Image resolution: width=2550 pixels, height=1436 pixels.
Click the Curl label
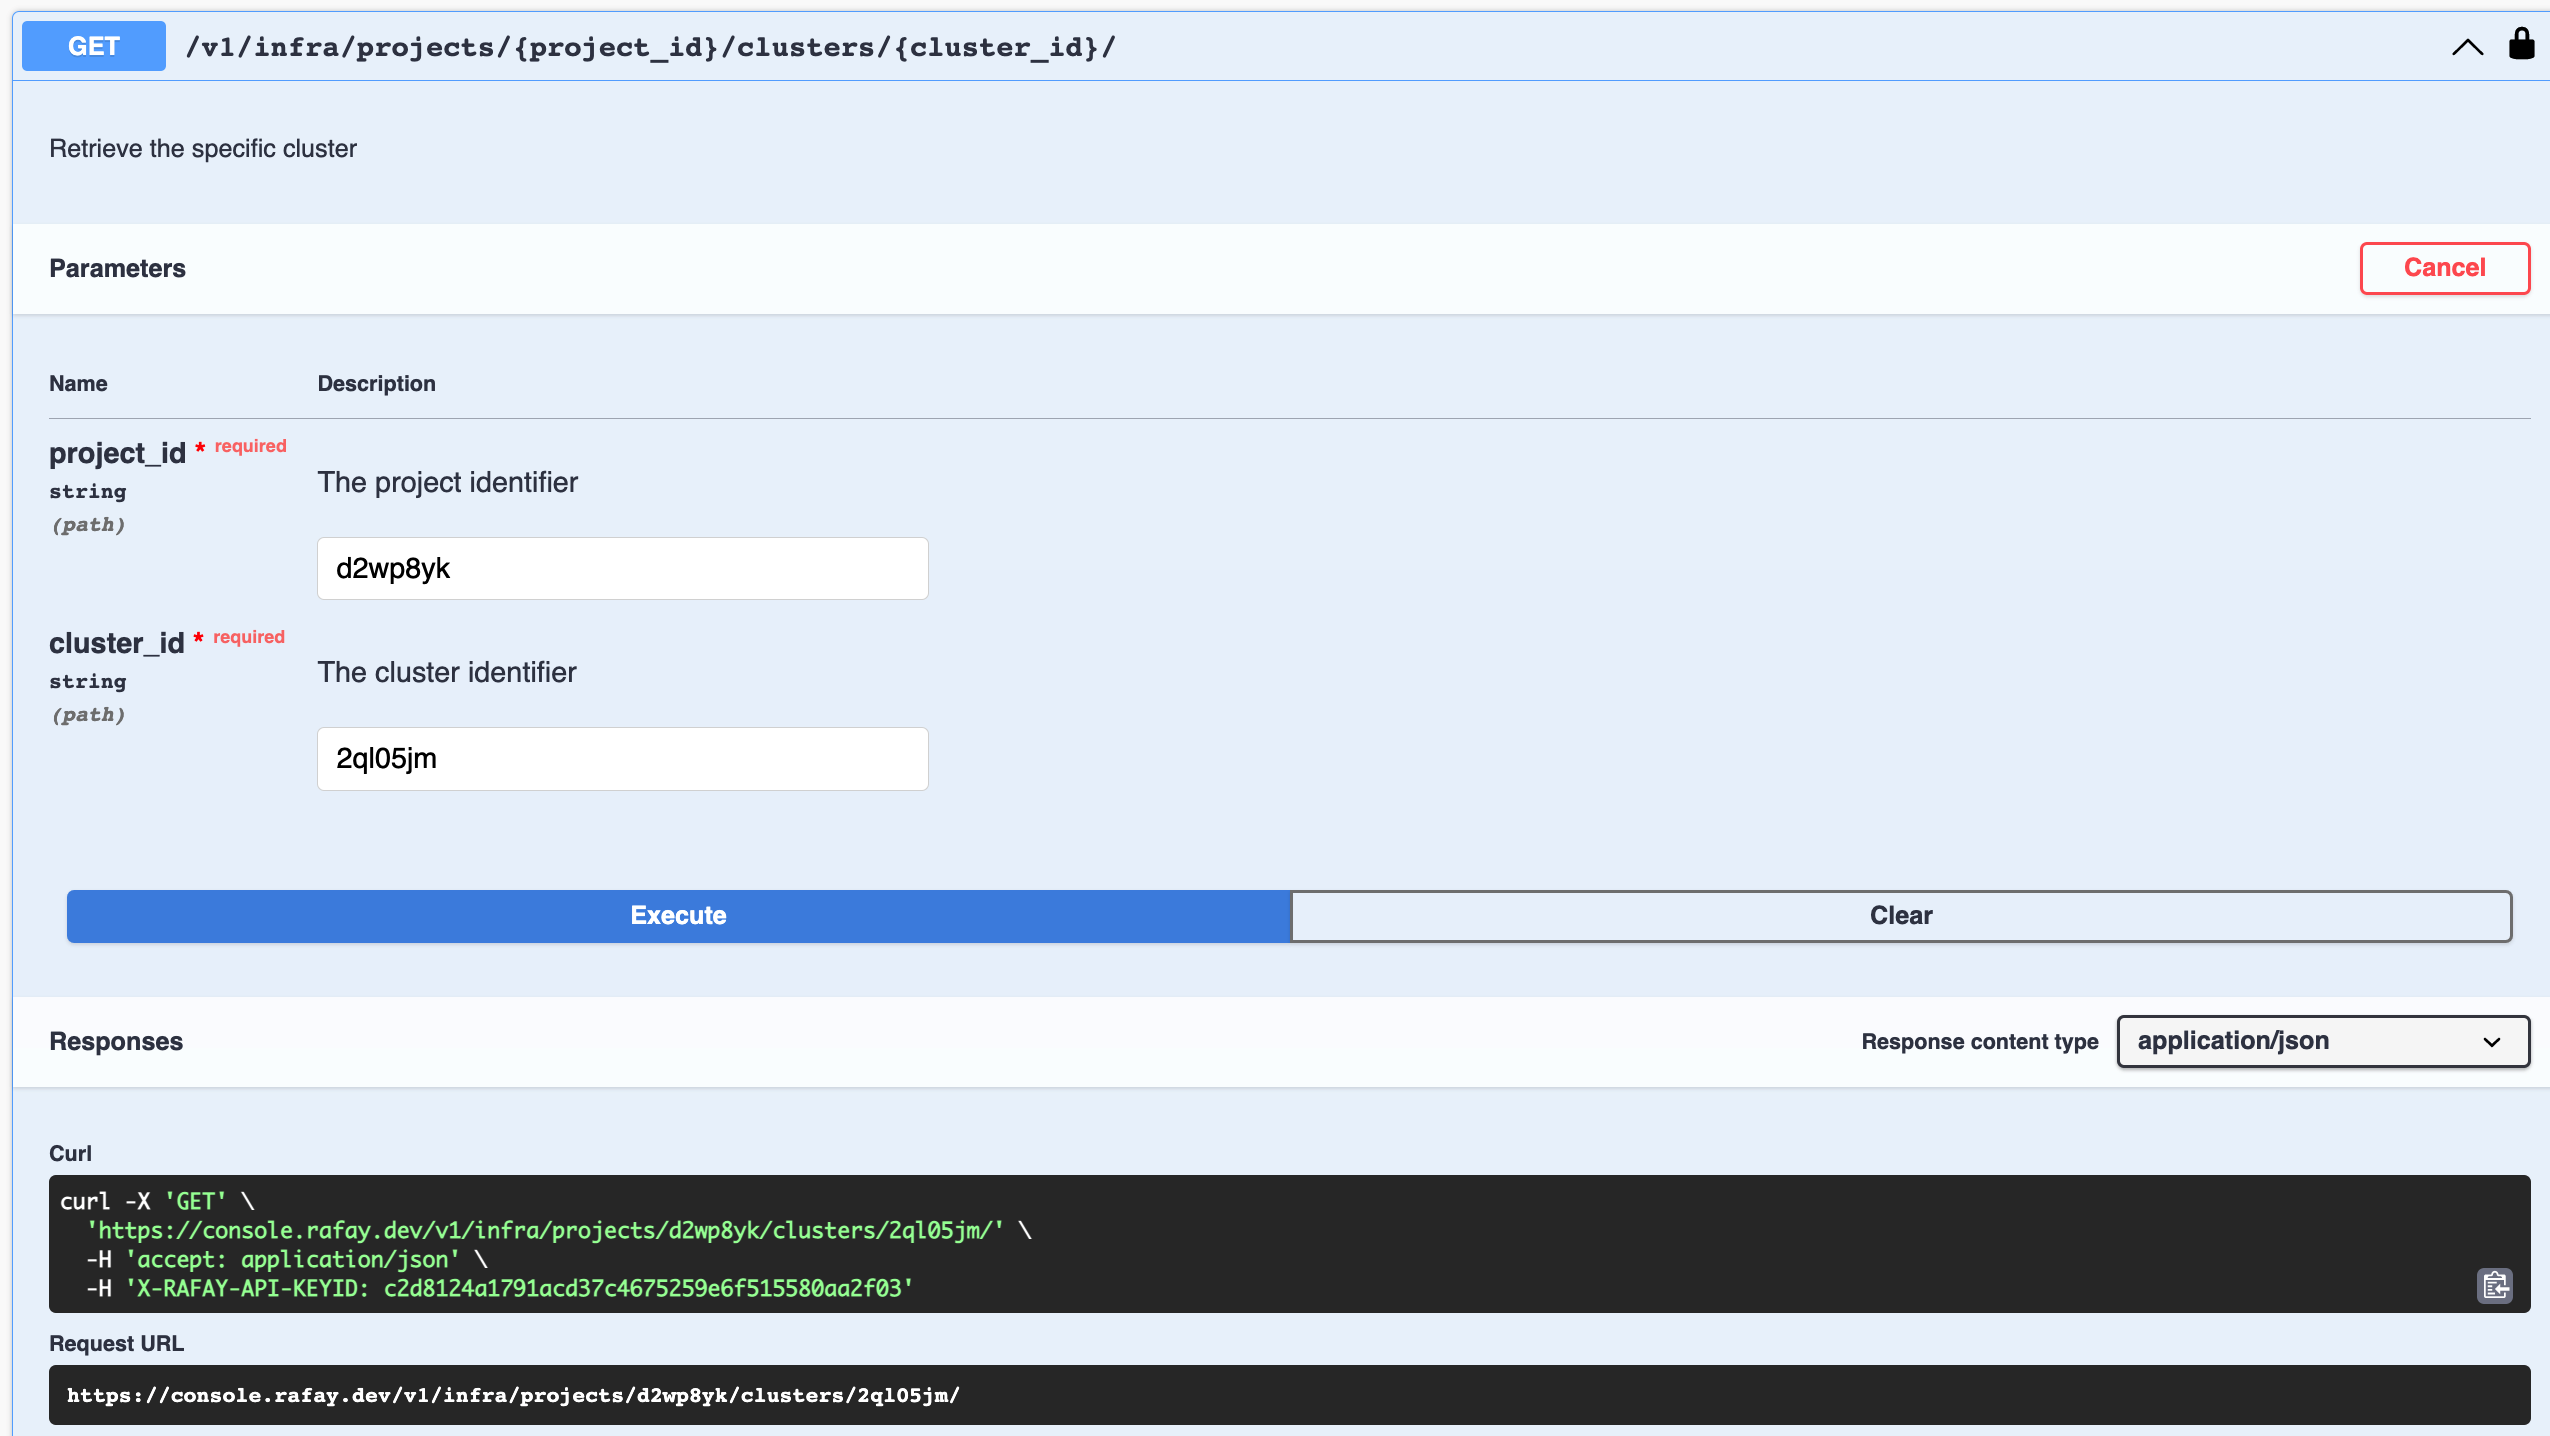71,1154
